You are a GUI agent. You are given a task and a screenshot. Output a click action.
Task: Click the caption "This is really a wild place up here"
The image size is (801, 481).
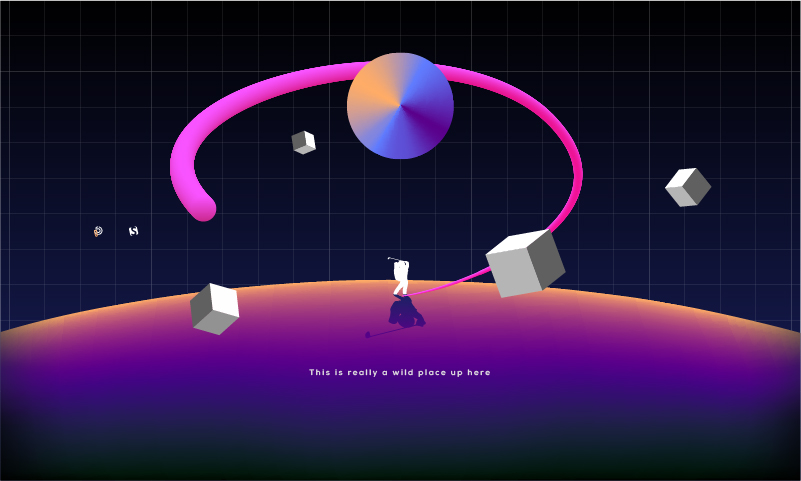click(400, 372)
